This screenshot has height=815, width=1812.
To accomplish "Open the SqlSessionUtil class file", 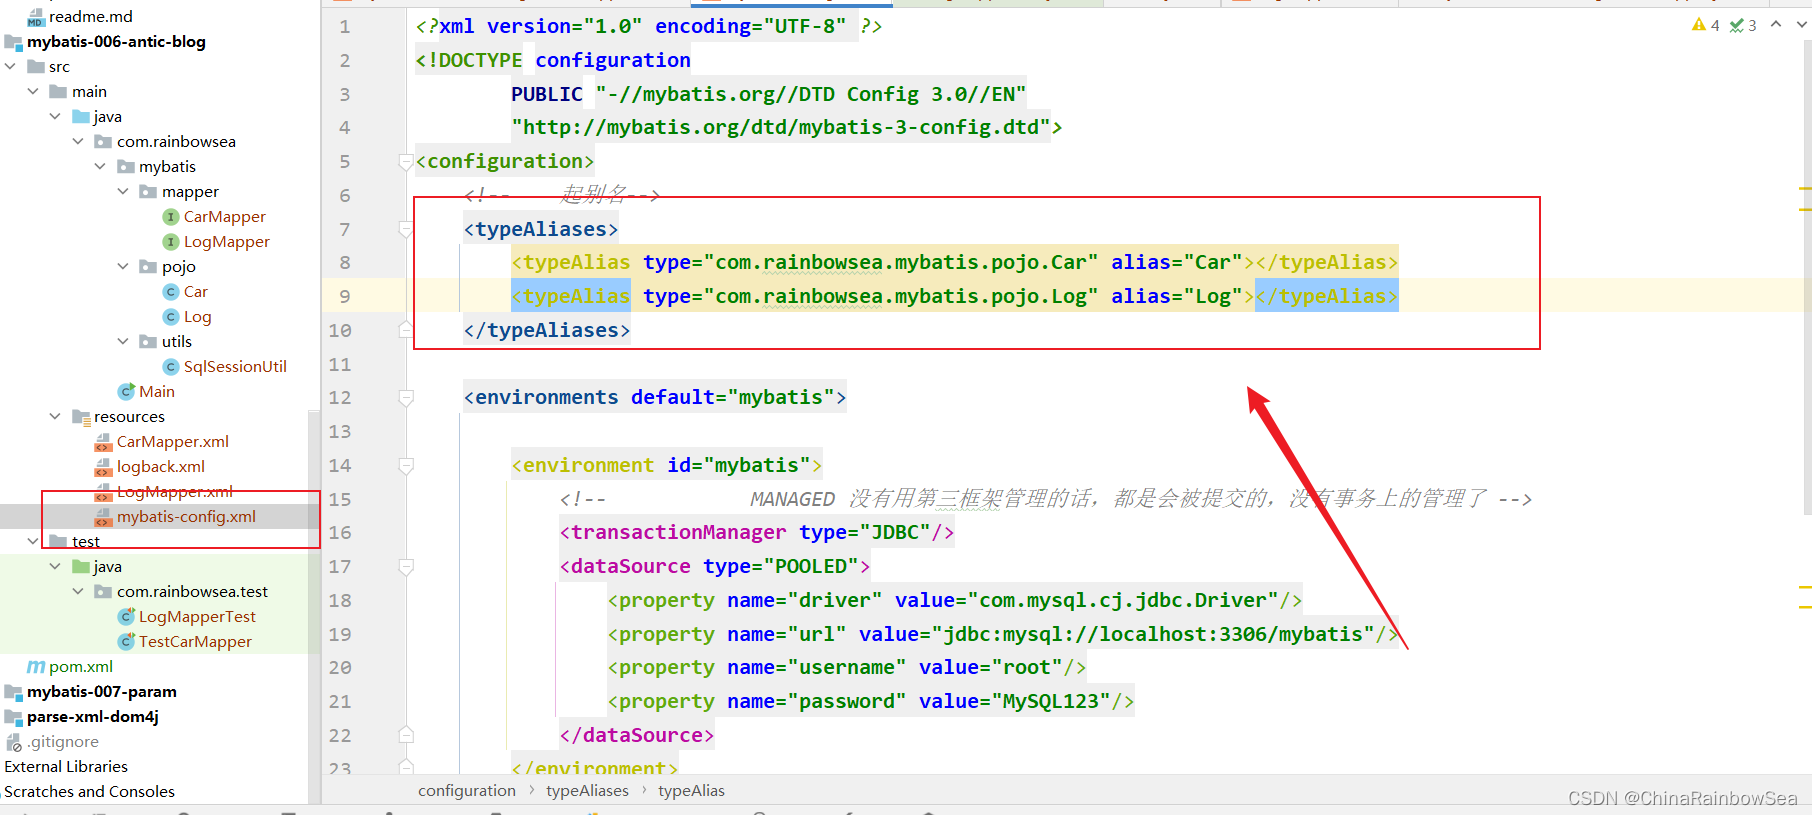I will 235,367.
